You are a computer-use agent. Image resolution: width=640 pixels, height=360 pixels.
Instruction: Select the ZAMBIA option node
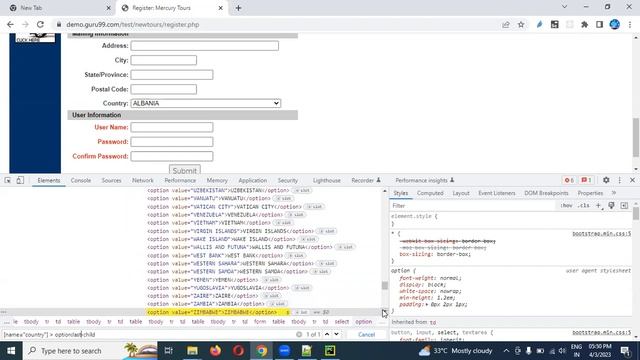[x=206, y=304]
